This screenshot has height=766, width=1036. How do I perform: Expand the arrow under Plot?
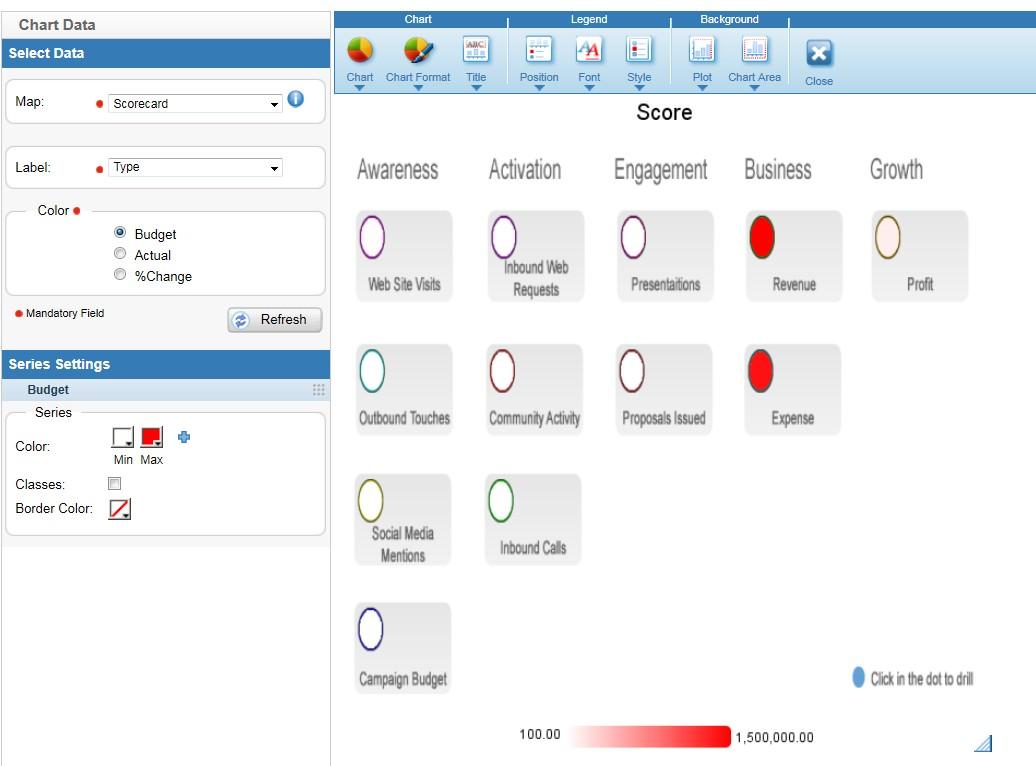(x=702, y=88)
